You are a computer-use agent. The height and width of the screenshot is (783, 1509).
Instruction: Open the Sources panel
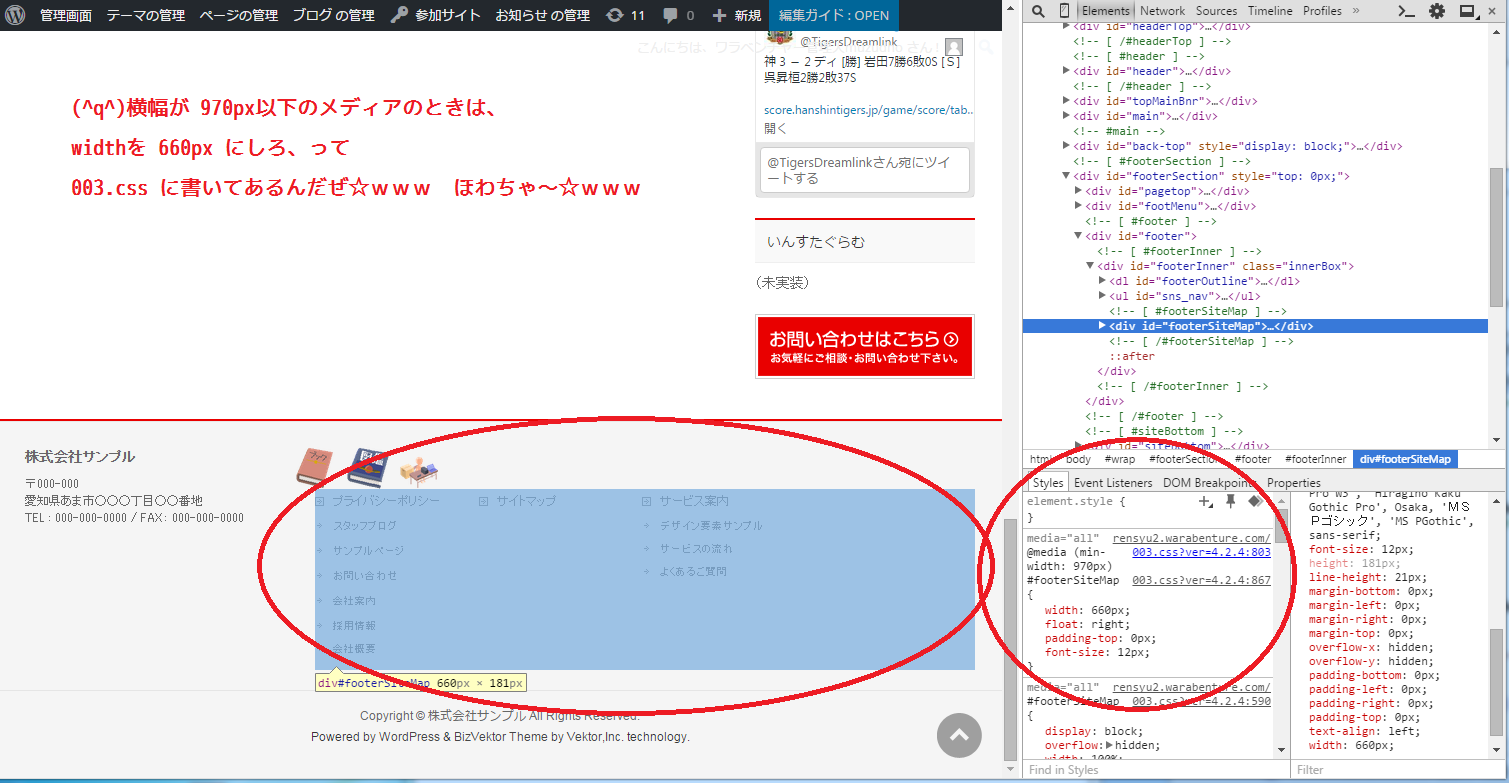(x=1216, y=11)
